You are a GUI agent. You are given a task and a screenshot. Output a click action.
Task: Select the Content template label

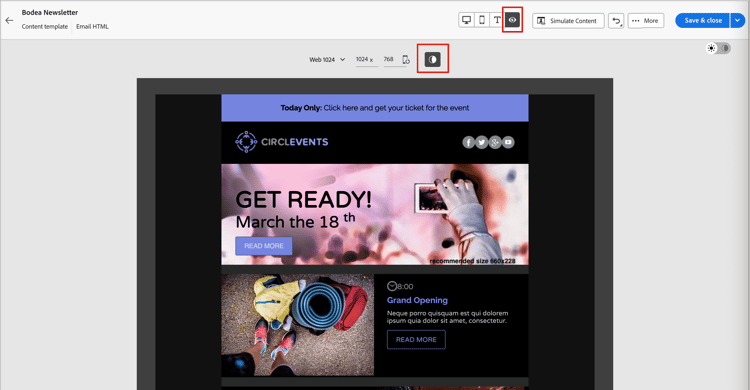[44, 27]
